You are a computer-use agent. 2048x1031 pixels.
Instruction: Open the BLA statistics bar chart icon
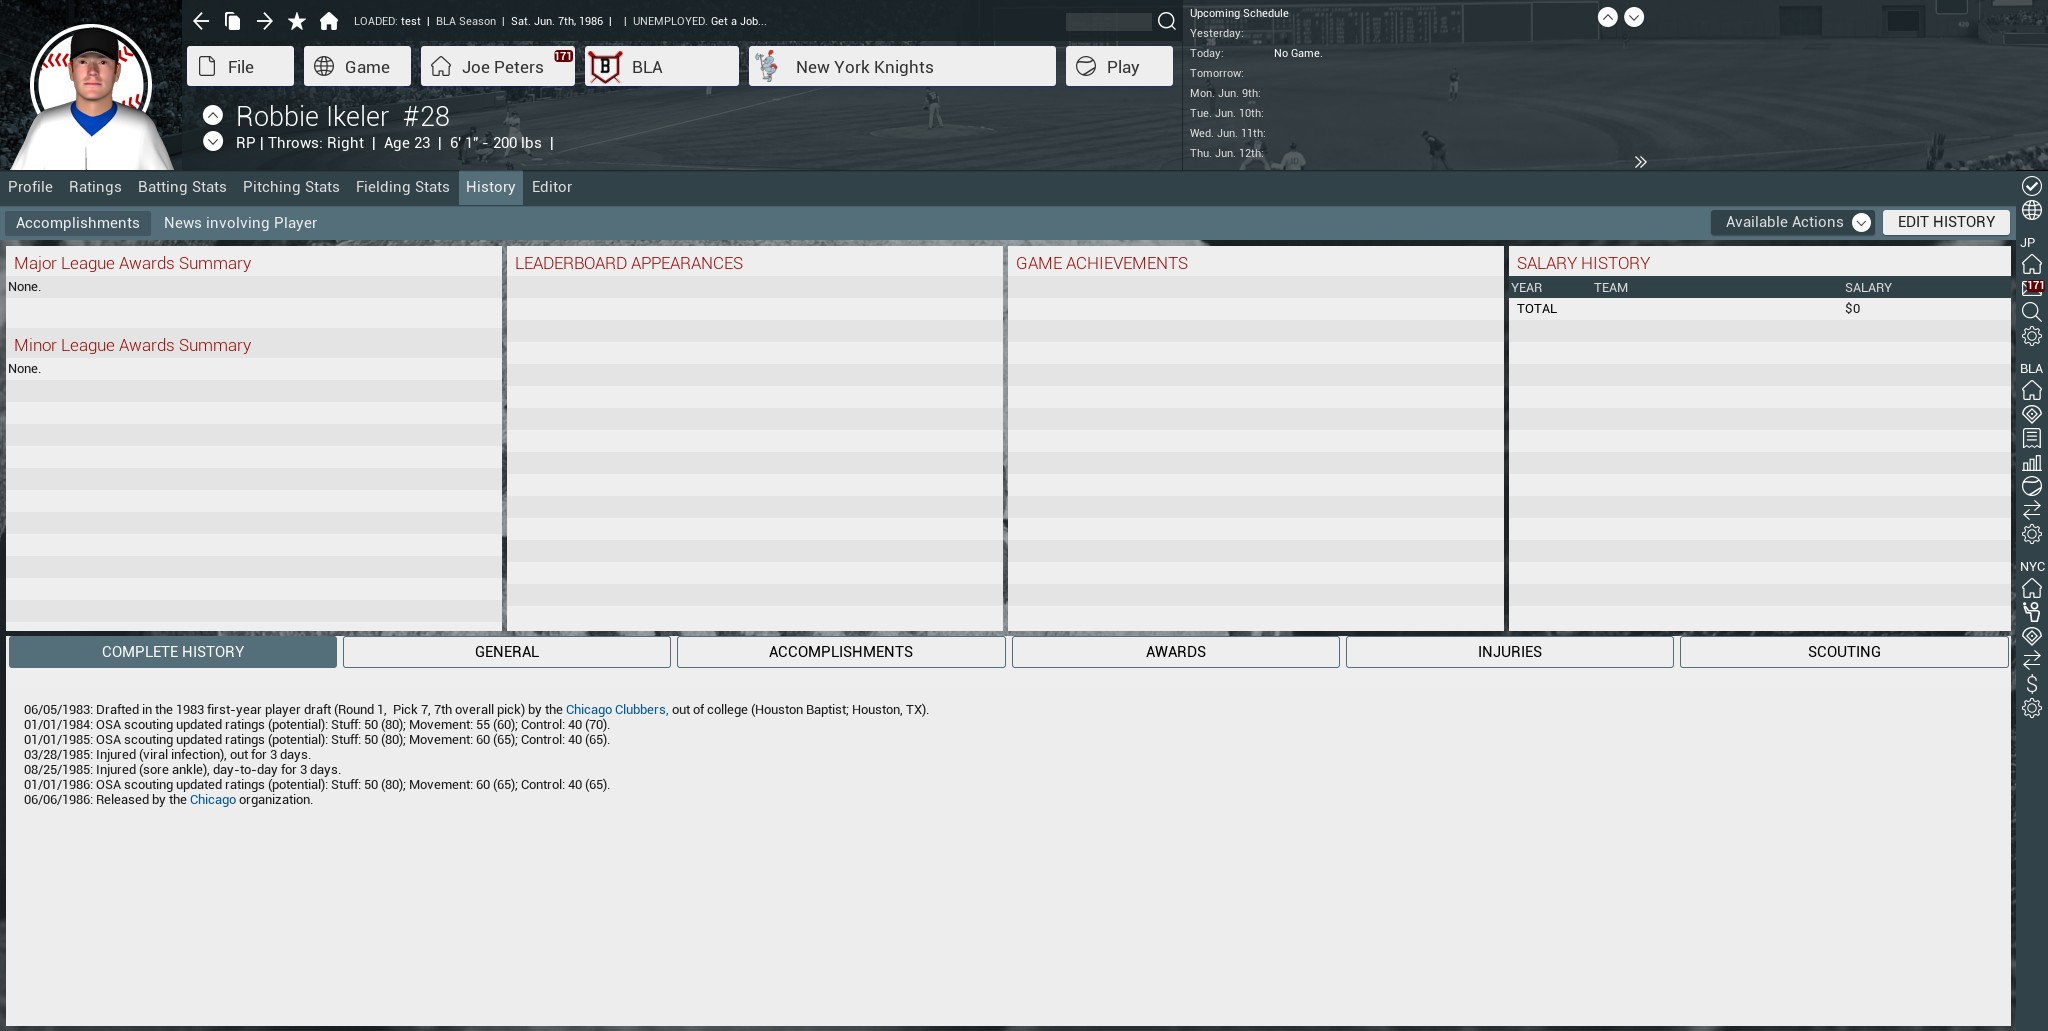click(x=2031, y=462)
